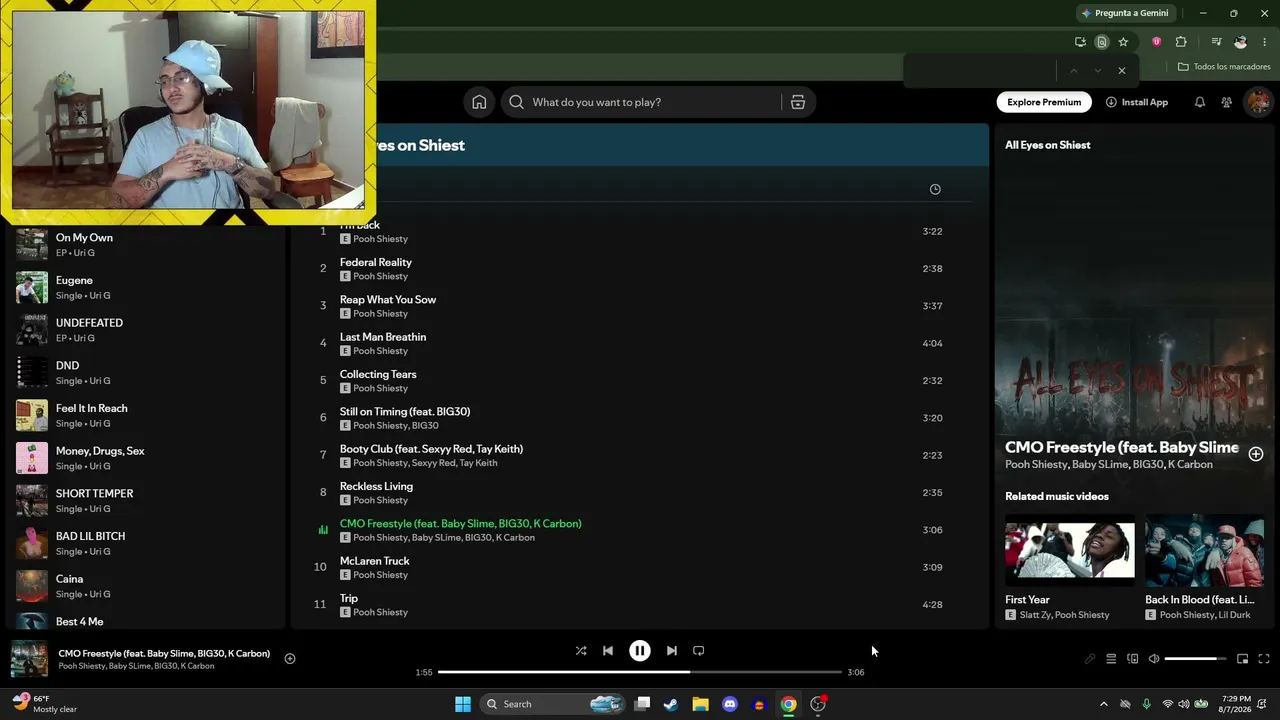The image size is (1280, 720).
Task: Click Explore Premium
Action: pyautogui.click(x=1044, y=102)
